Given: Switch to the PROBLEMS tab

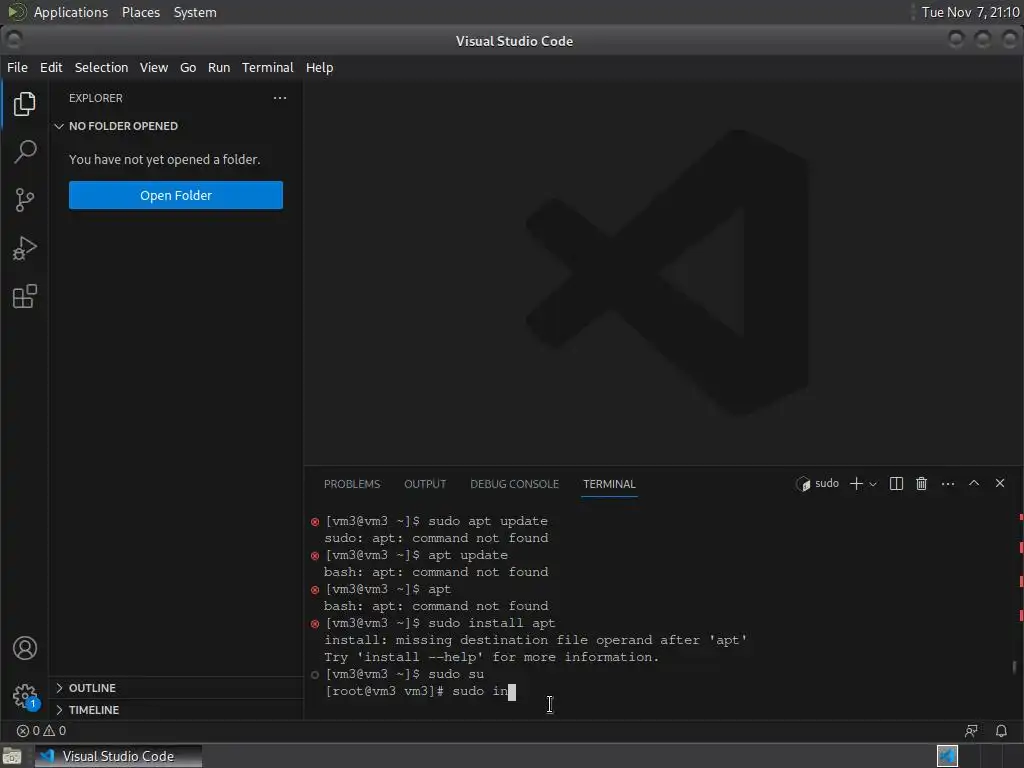Looking at the screenshot, I should coord(352,484).
